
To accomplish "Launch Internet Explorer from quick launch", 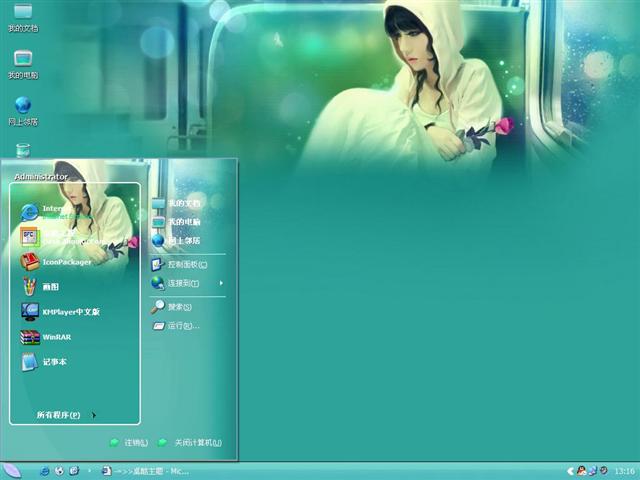I will (x=44, y=471).
